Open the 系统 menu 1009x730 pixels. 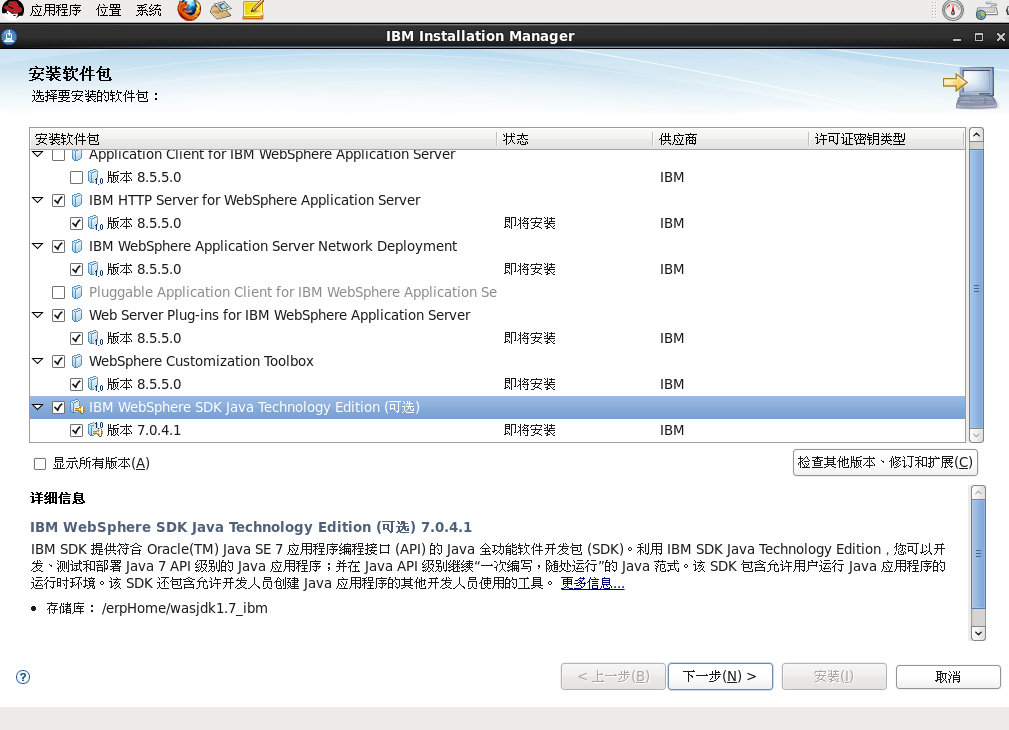point(149,10)
